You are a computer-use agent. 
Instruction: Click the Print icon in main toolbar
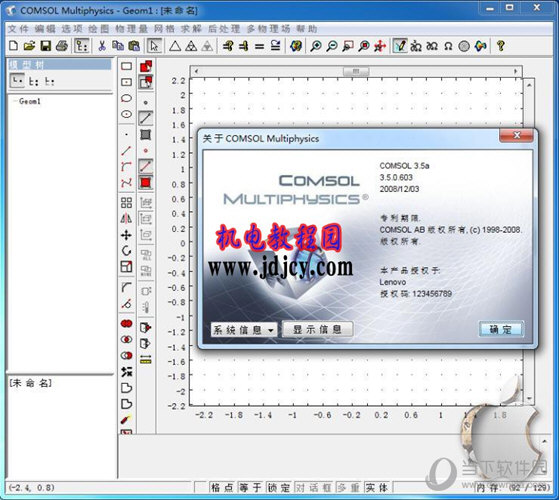(x=62, y=46)
